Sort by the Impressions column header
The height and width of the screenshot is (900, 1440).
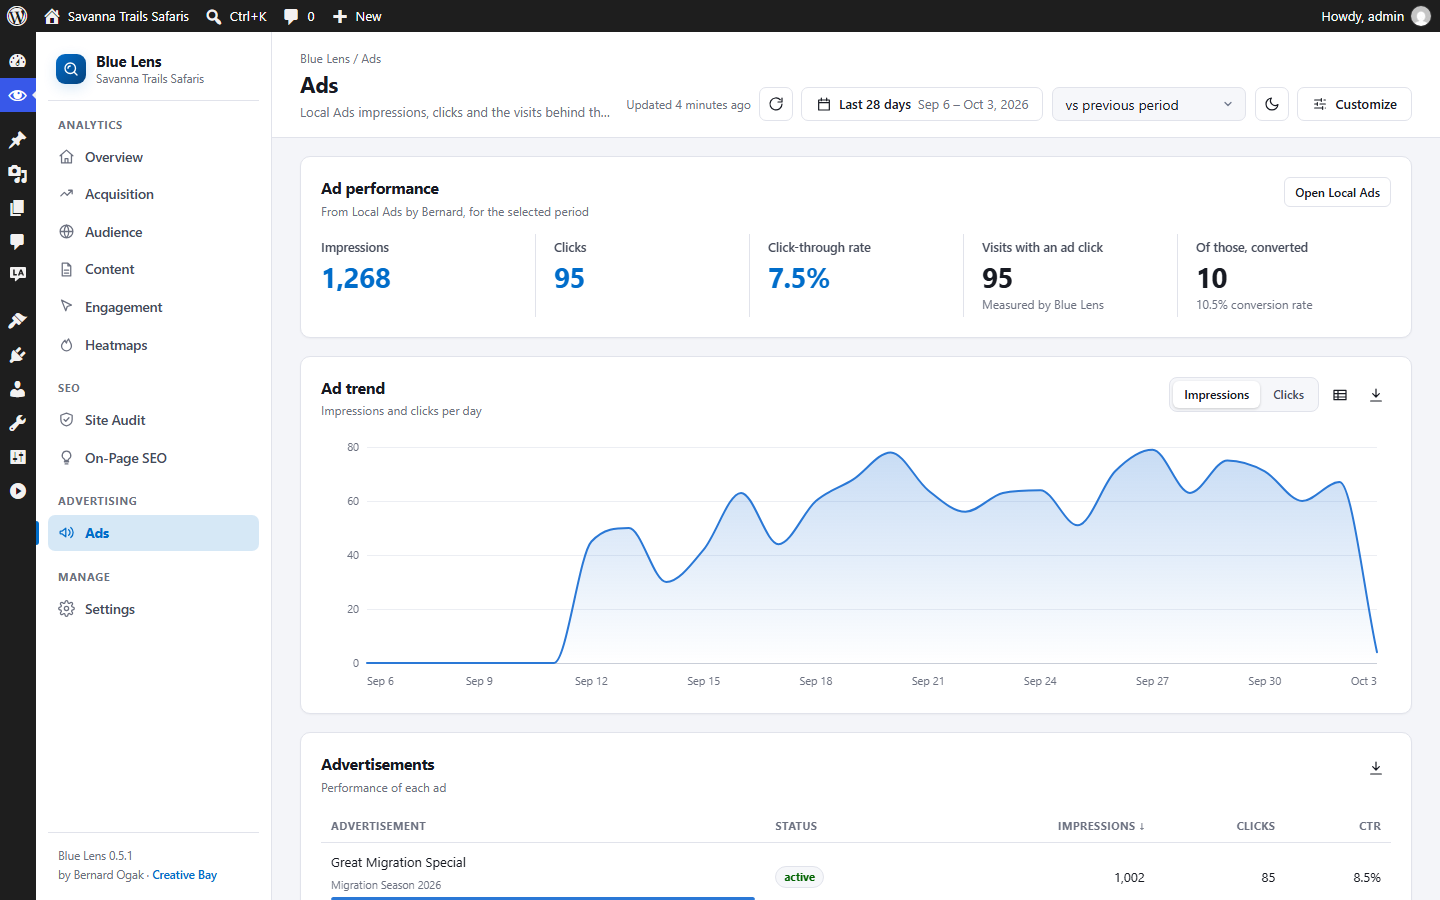pyautogui.click(x=1101, y=826)
